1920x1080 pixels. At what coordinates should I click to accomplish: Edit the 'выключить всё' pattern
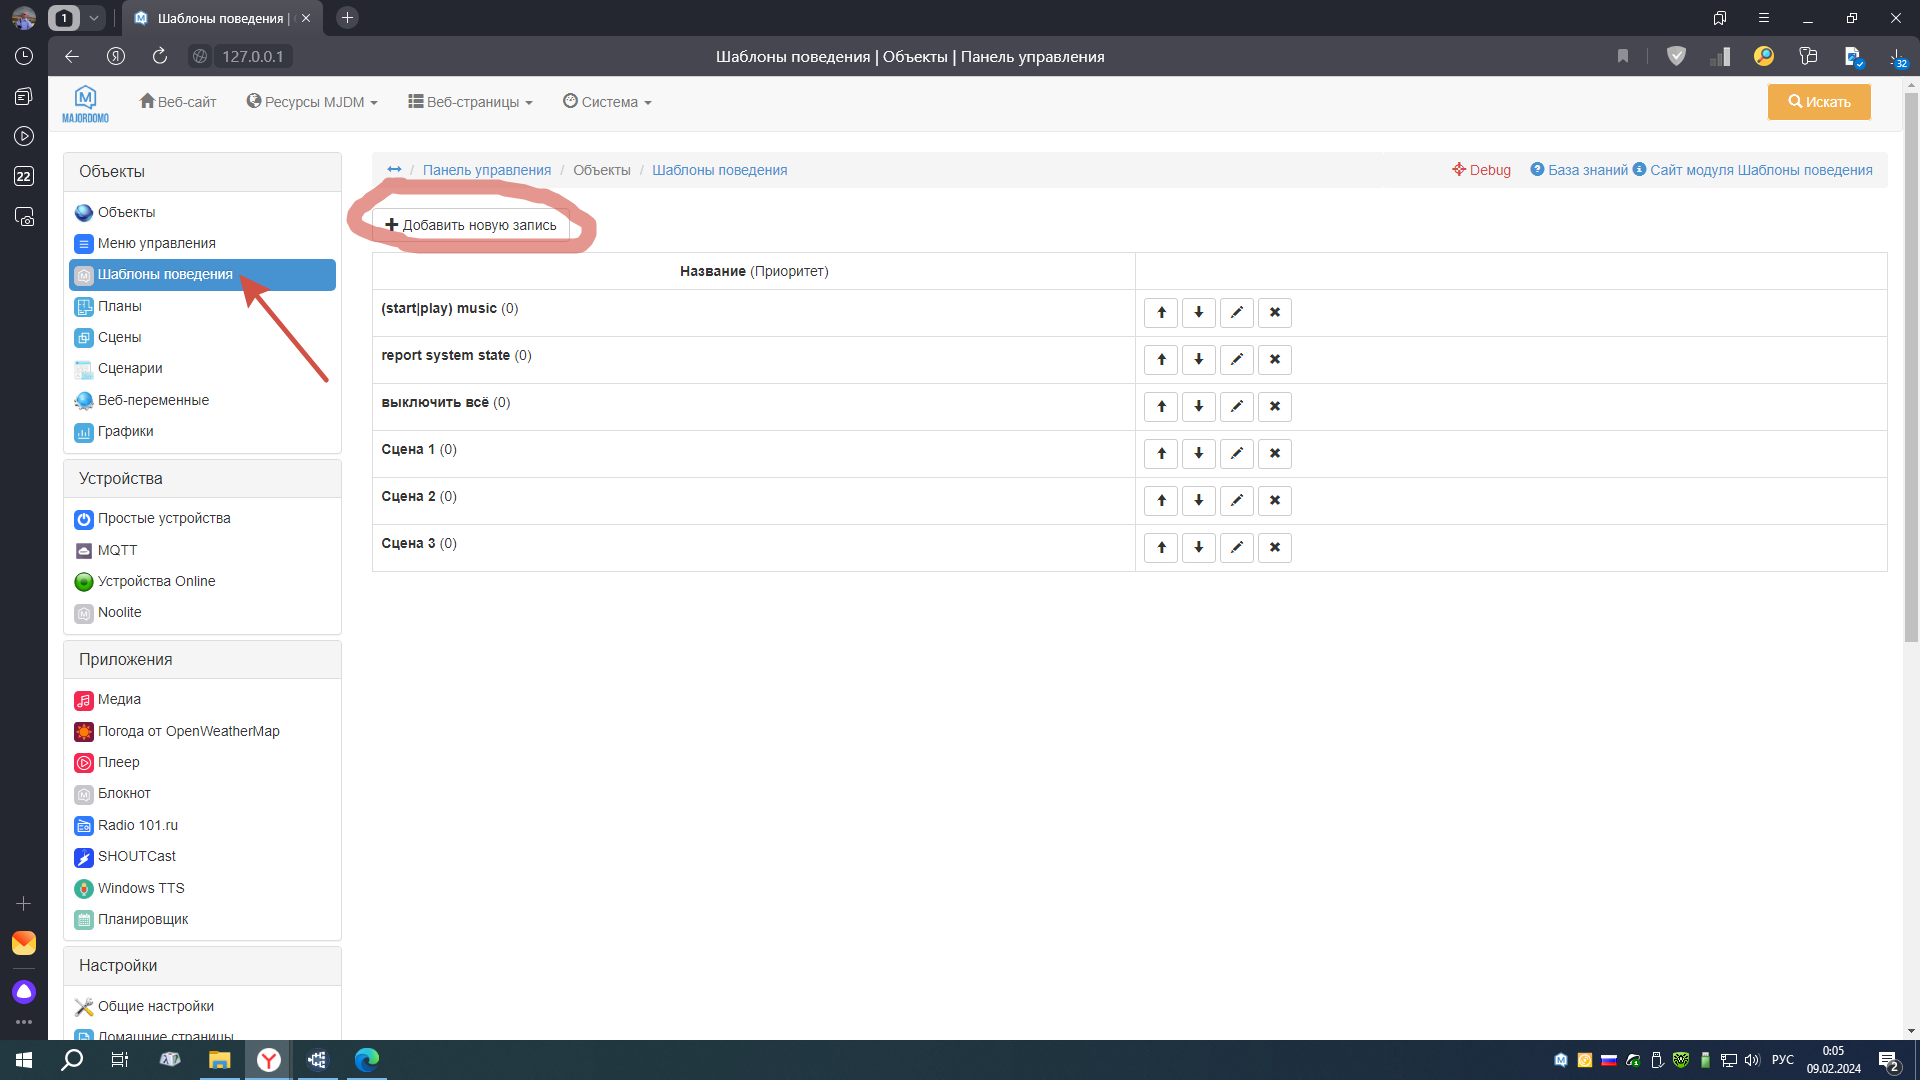[x=1236, y=407]
